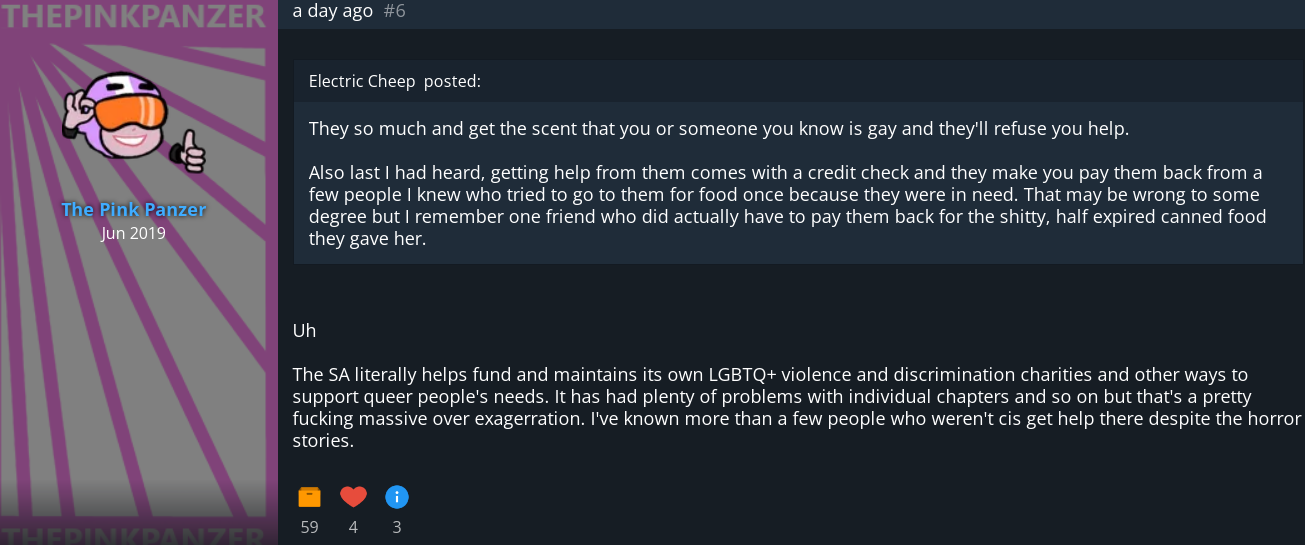Image resolution: width=1305 pixels, height=545 pixels.
Task: Visit The Pink Panzer's profile link
Action: 133,209
